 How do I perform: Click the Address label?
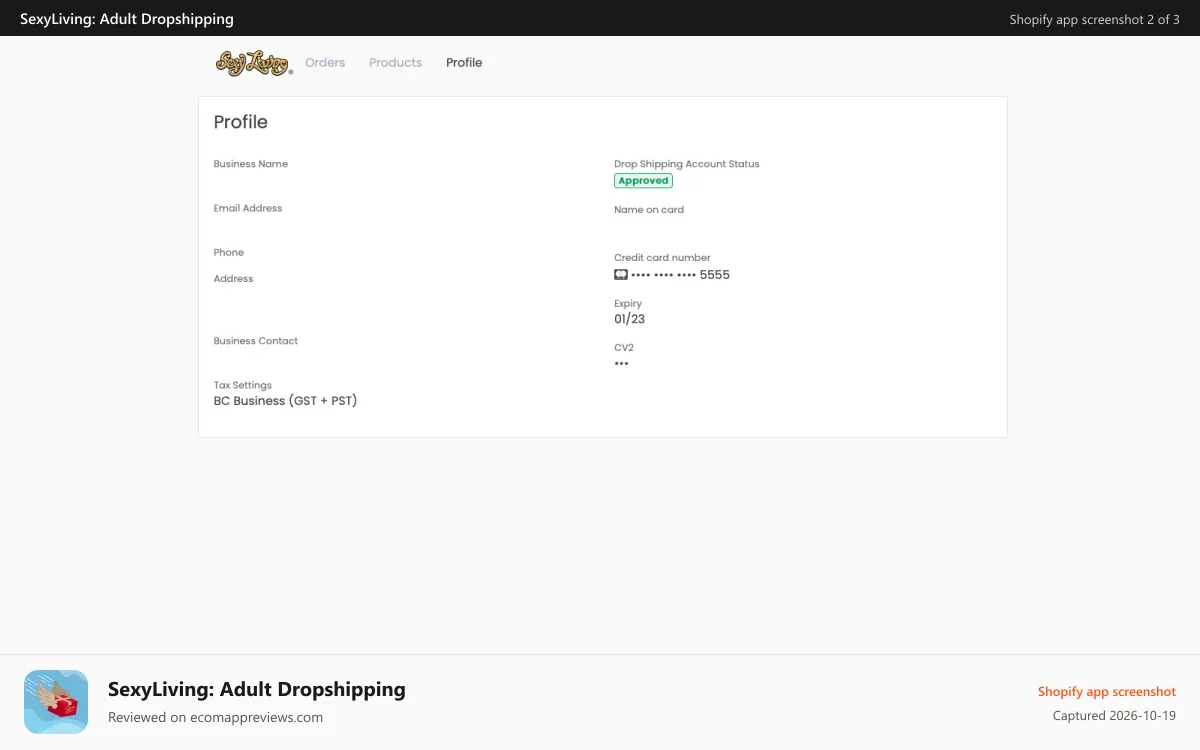tap(234, 278)
